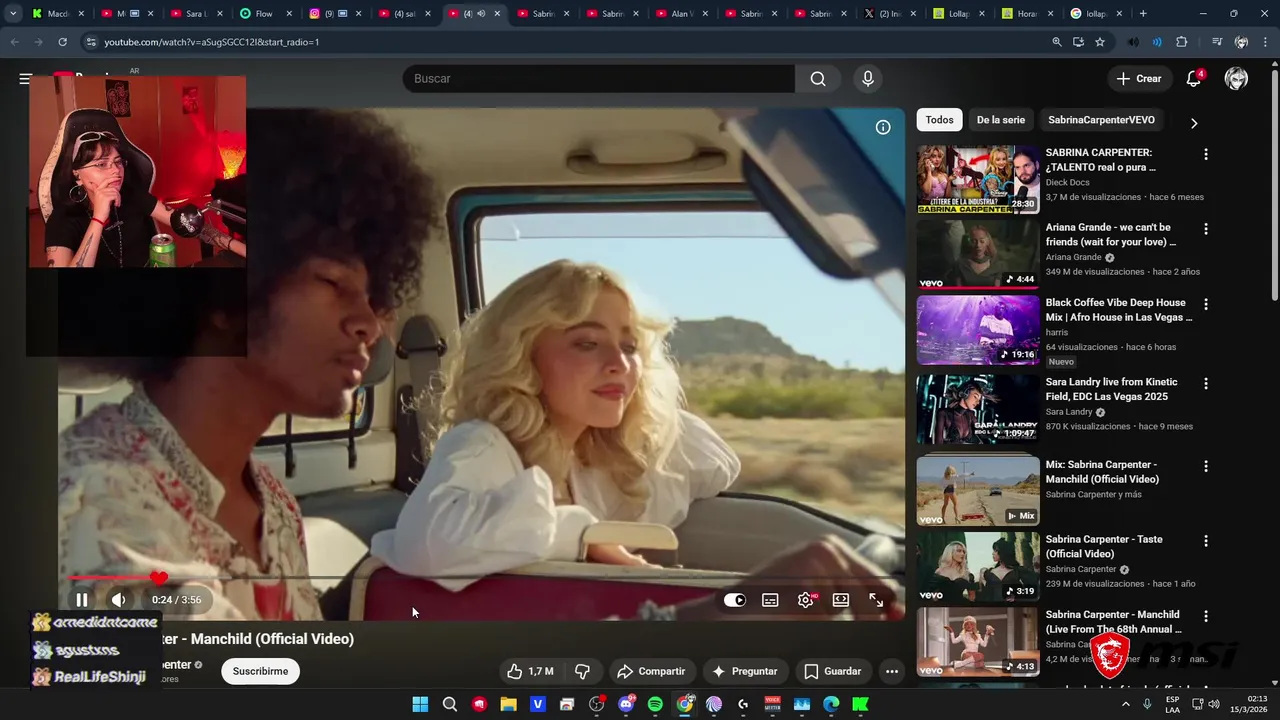Viewport: 1280px width, 720px height.
Task: Open the Windows Start menu
Action: coord(420,704)
